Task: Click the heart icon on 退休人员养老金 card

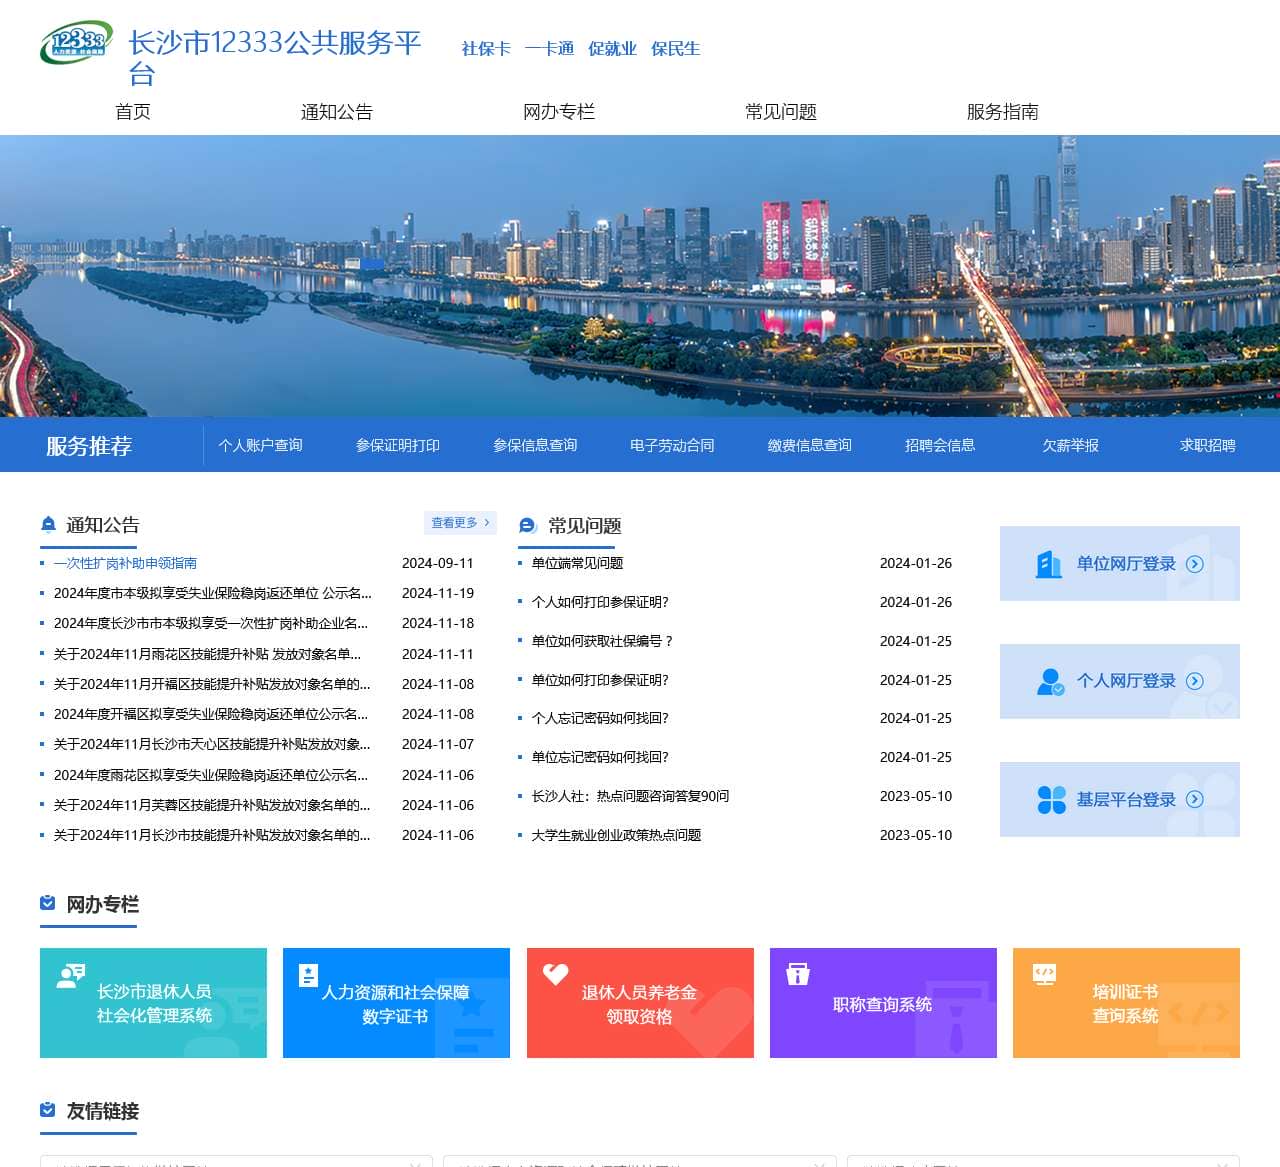Action: coord(555,974)
